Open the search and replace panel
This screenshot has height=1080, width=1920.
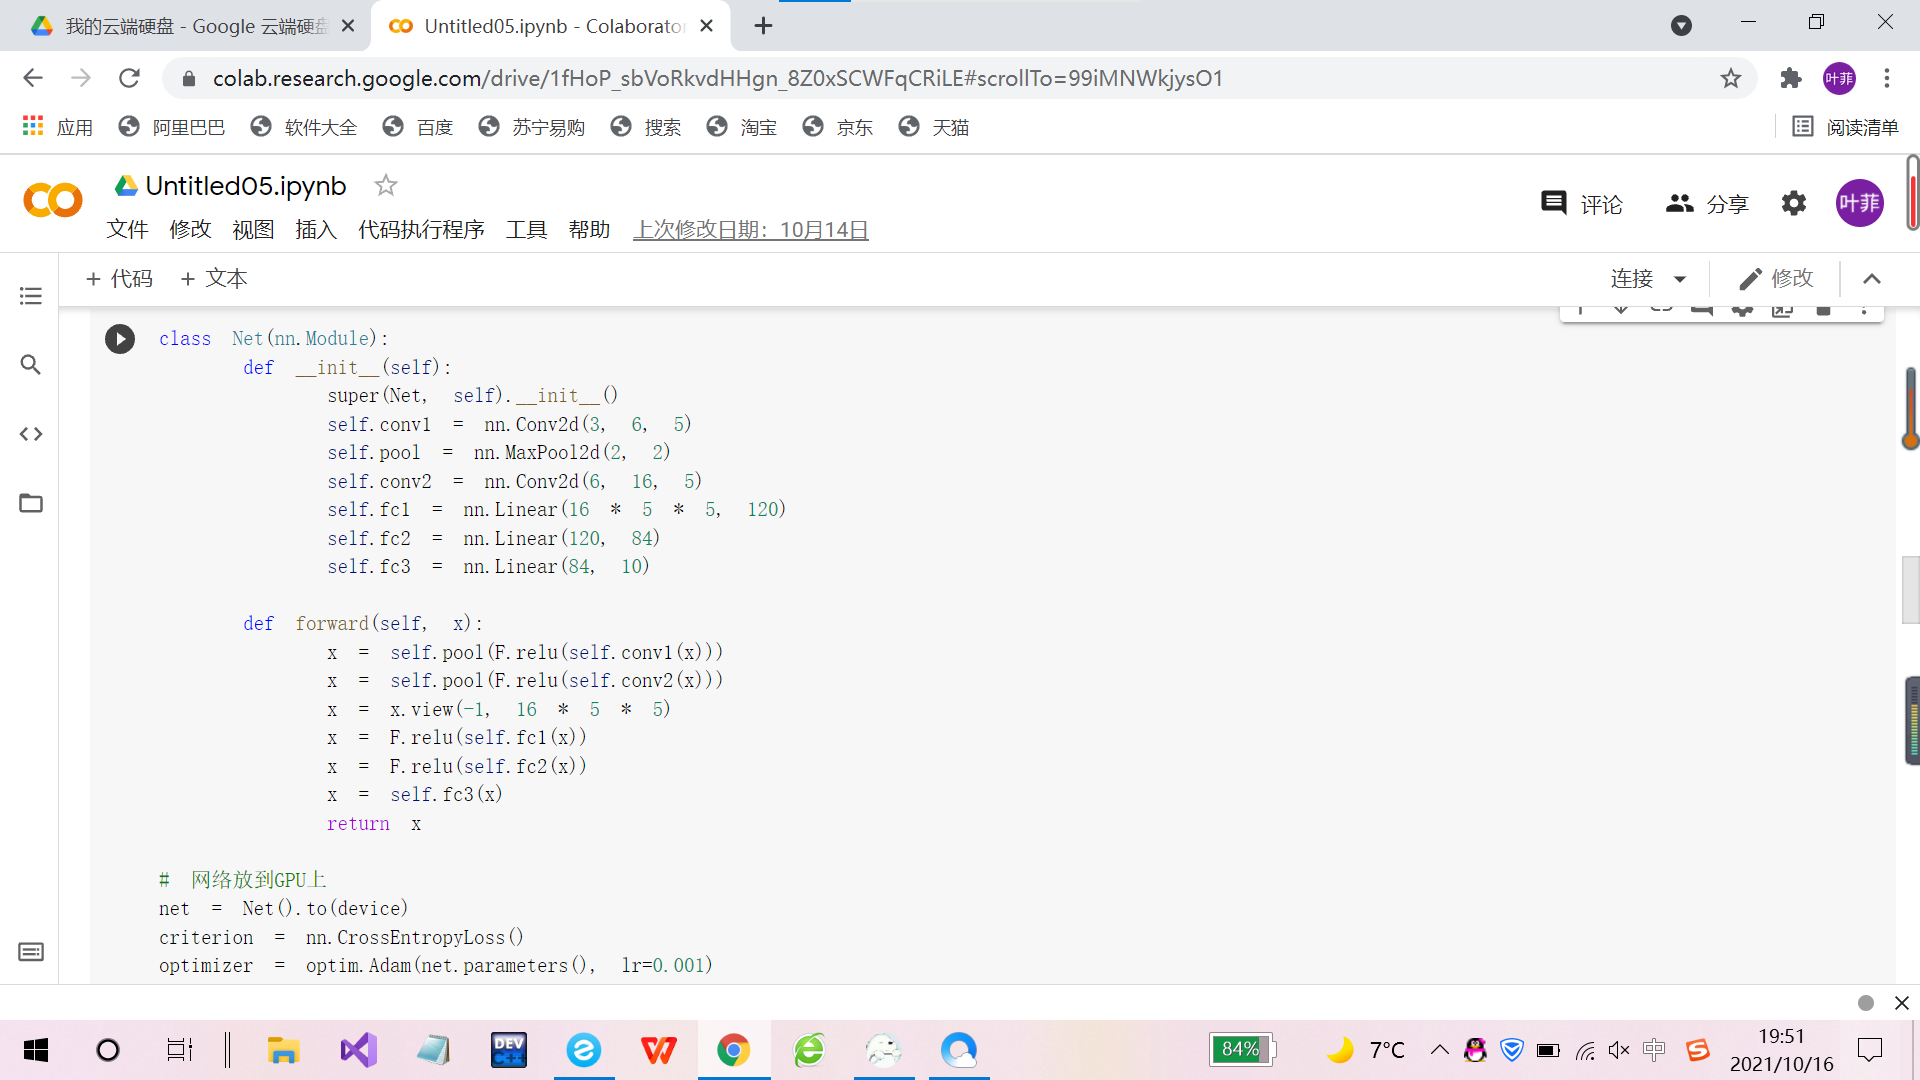click(31, 365)
